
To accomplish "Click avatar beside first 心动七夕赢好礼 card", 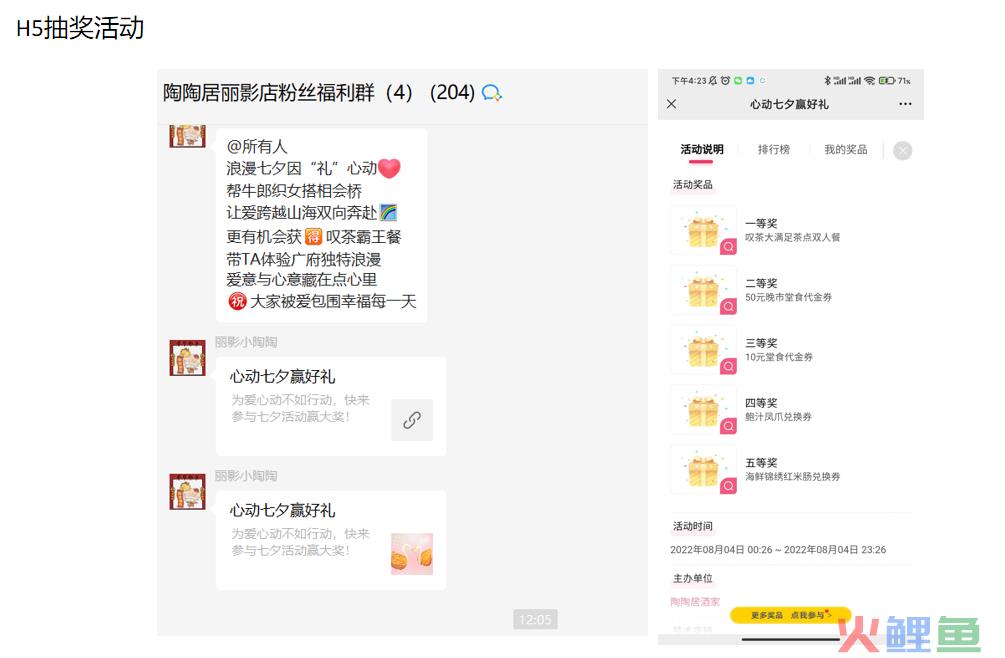I will point(187,358).
